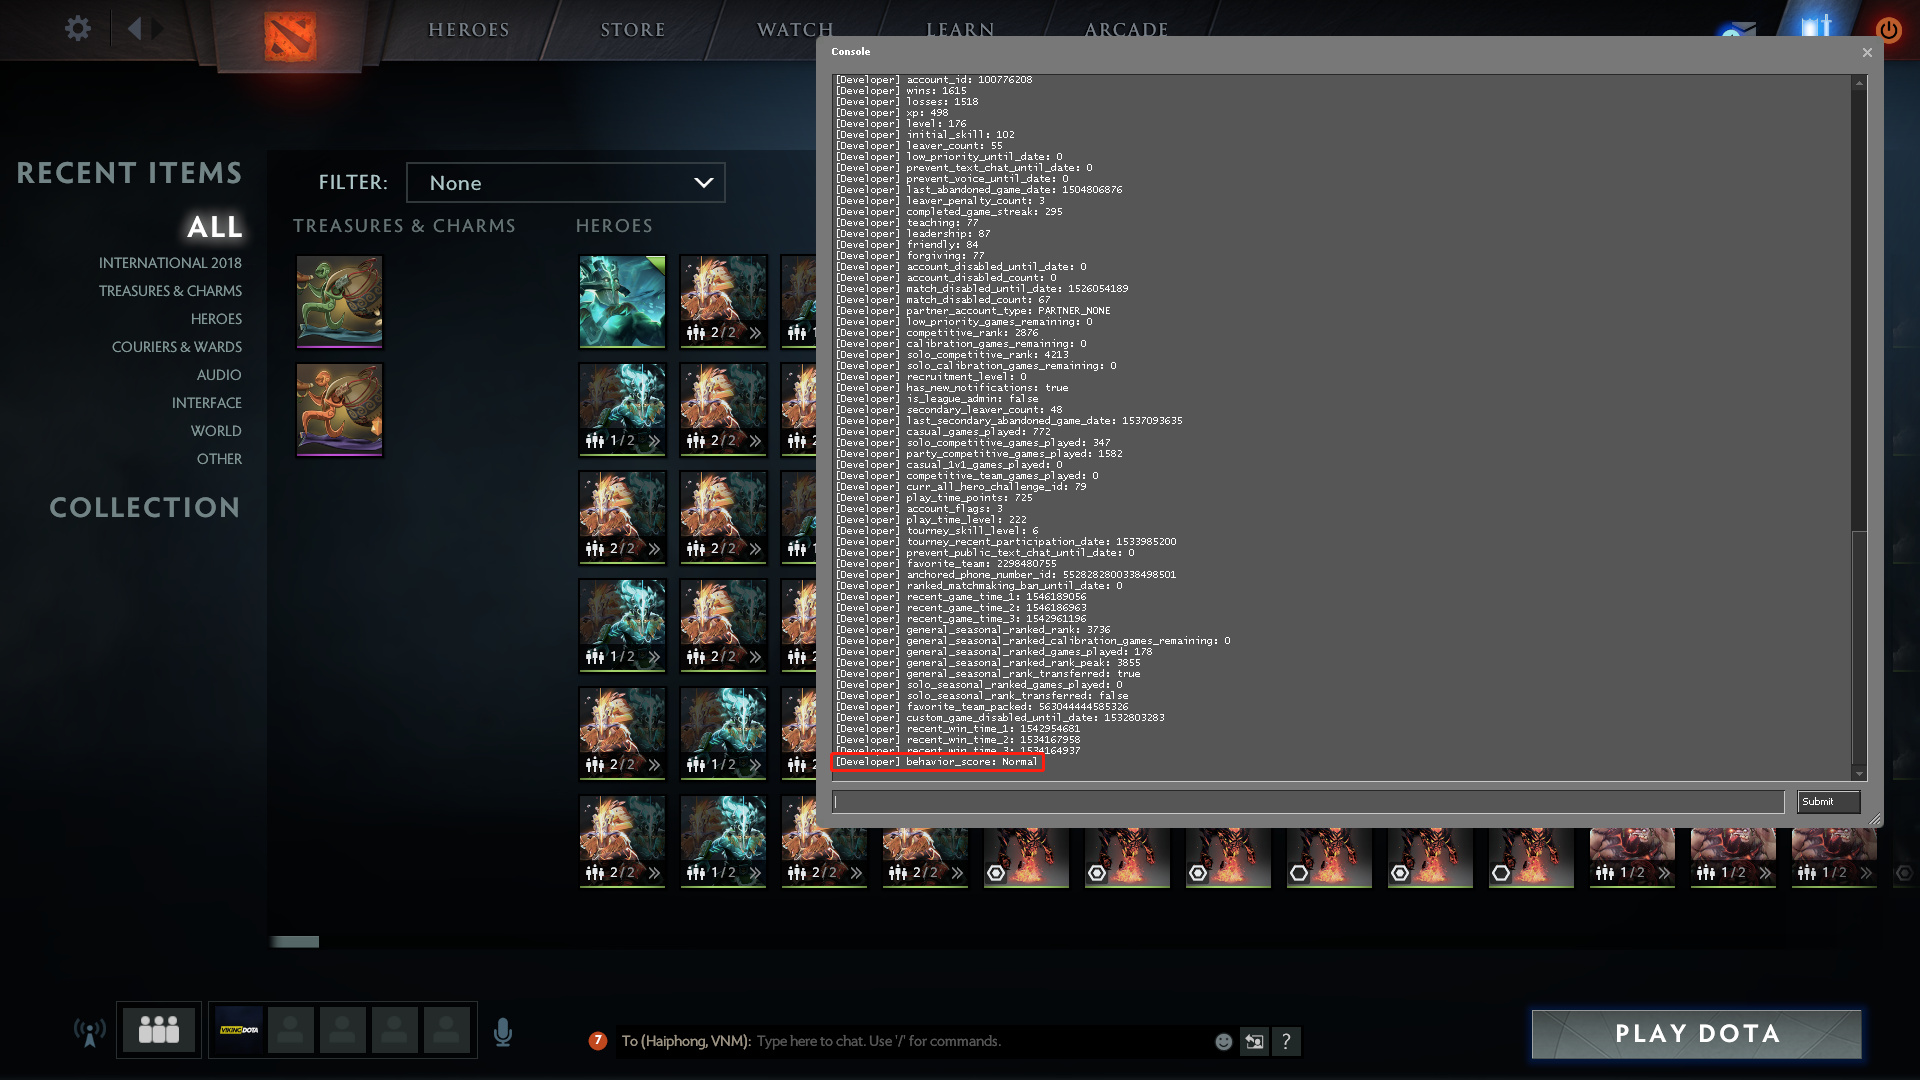
Task: Click the red power quit icon
Action: [x=1888, y=30]
